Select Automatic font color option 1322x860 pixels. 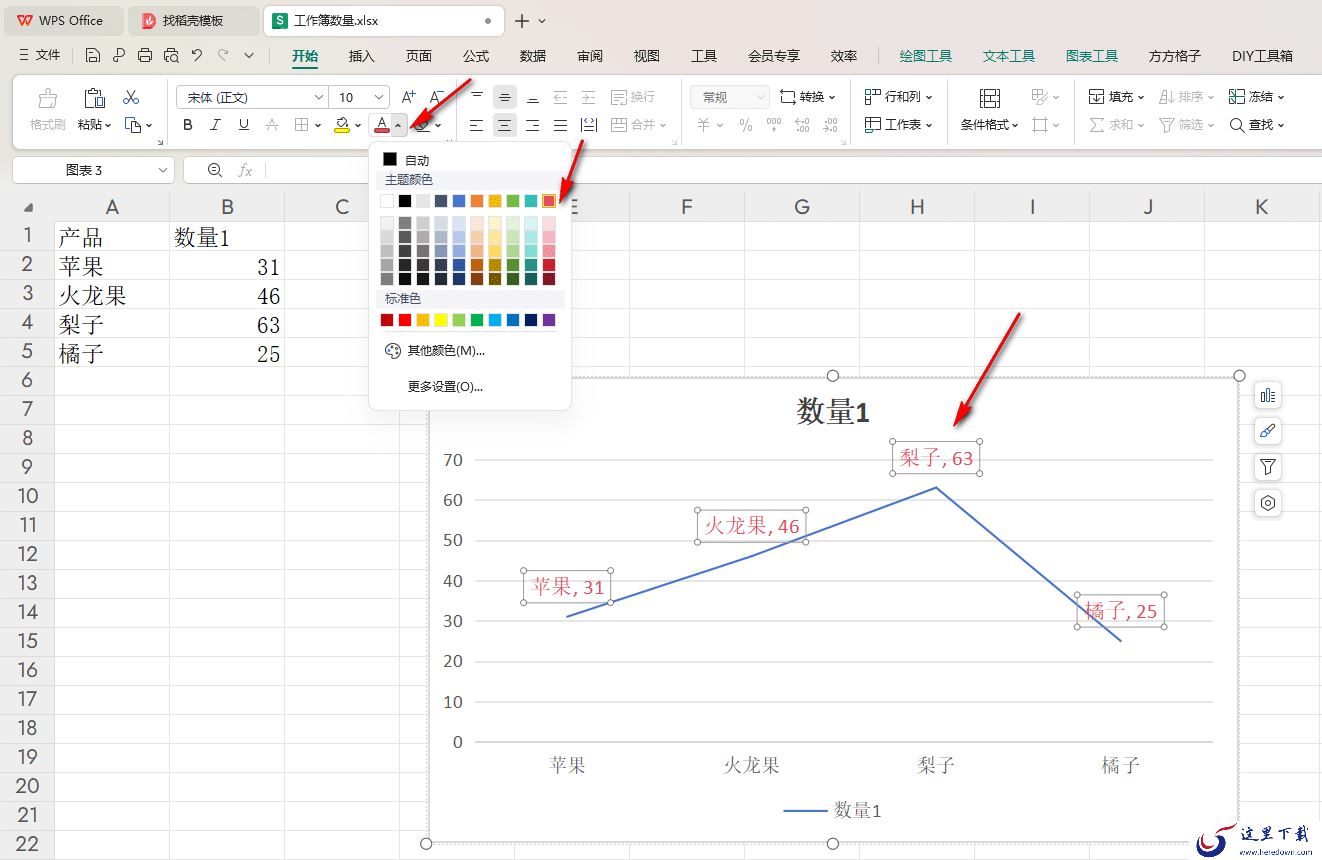(407, 160)
